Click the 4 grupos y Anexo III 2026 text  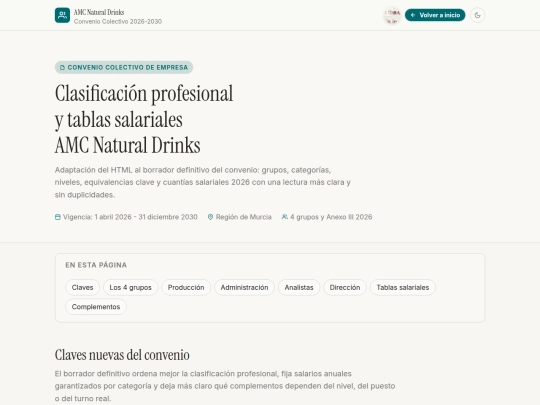[x=331, y=217]
